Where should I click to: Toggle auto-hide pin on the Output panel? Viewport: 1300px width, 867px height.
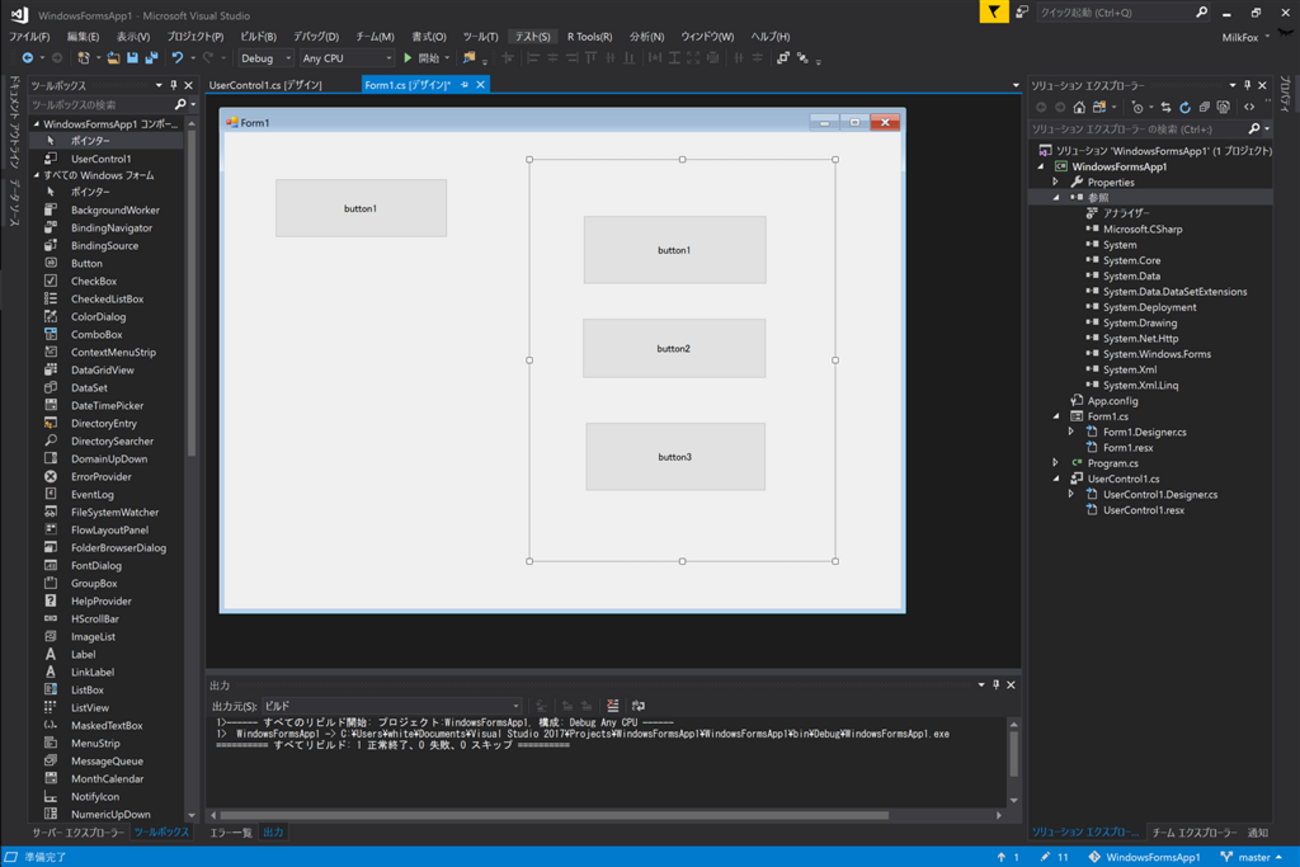(995, 685)
